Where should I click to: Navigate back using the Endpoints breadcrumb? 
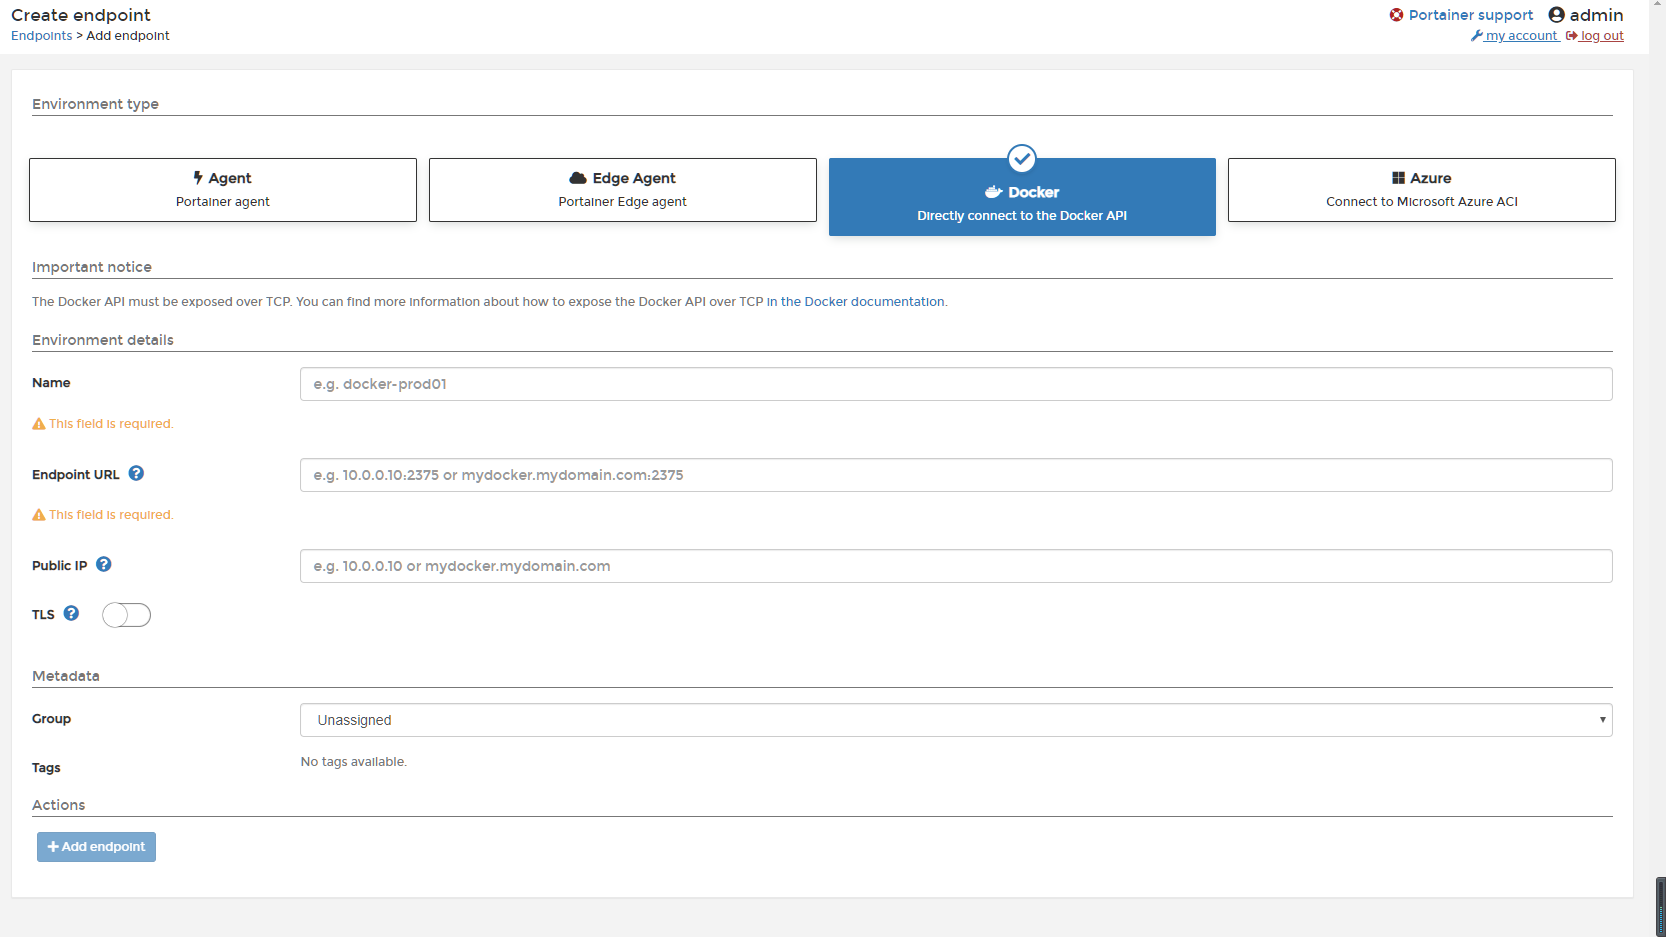pos(41,35)
